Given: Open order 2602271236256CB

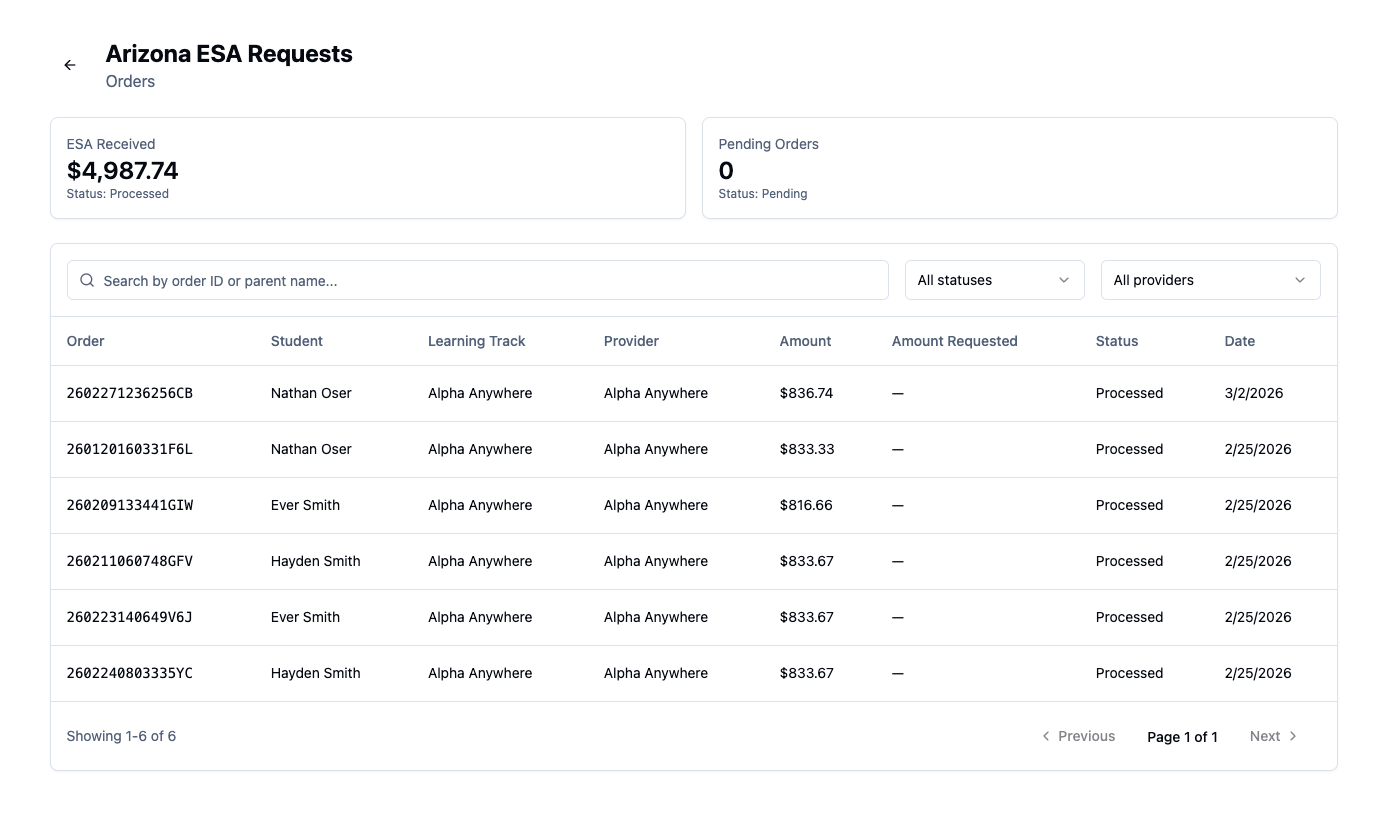Looking at the screenshot, I should 130,393.
